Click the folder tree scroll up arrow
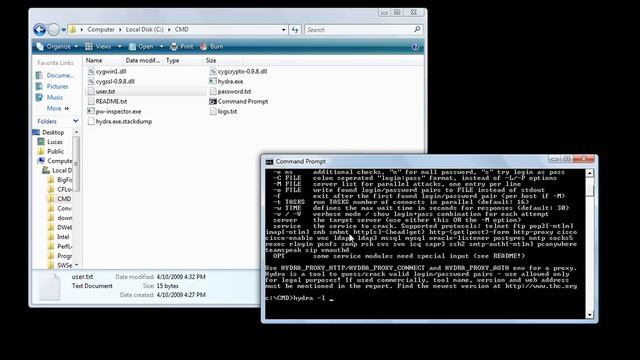This screenshot has height=360, width=640. [76, 132]
